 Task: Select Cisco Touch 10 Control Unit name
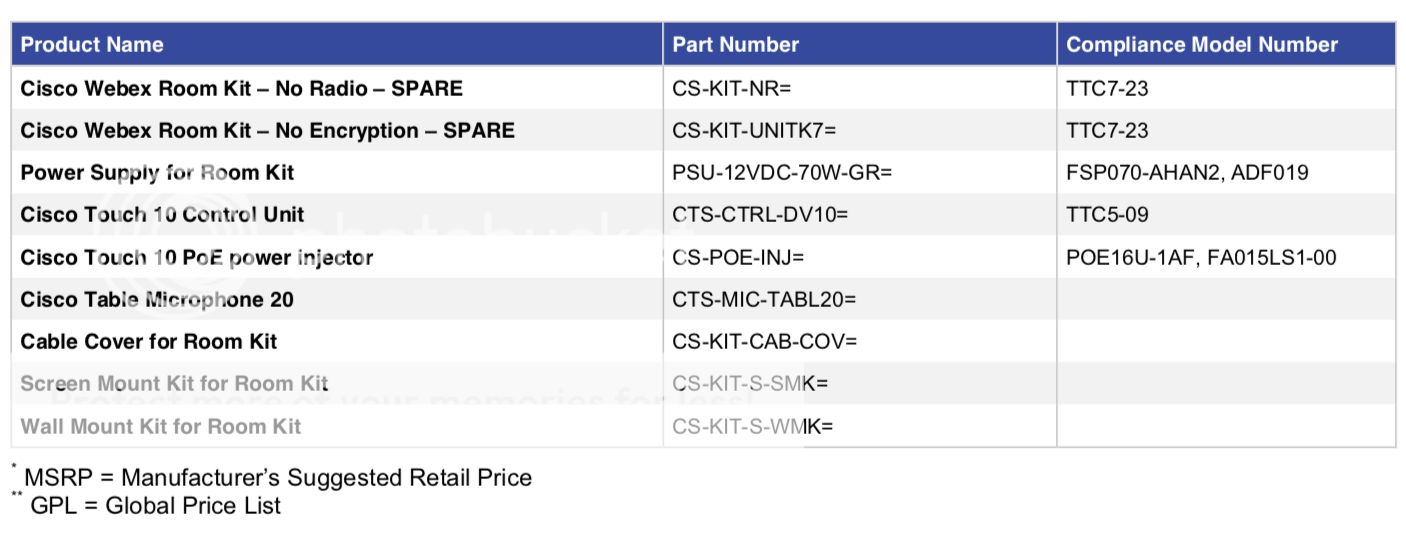point(163,214)
